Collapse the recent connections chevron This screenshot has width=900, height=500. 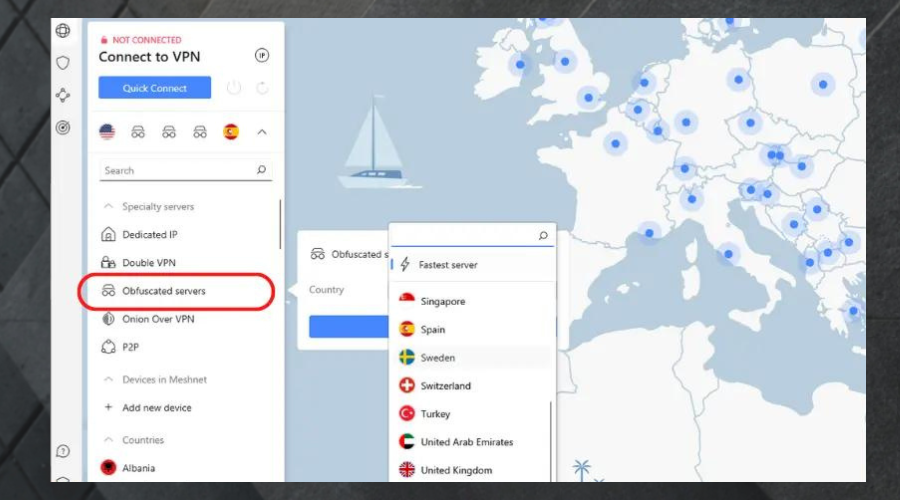point(262,132)
